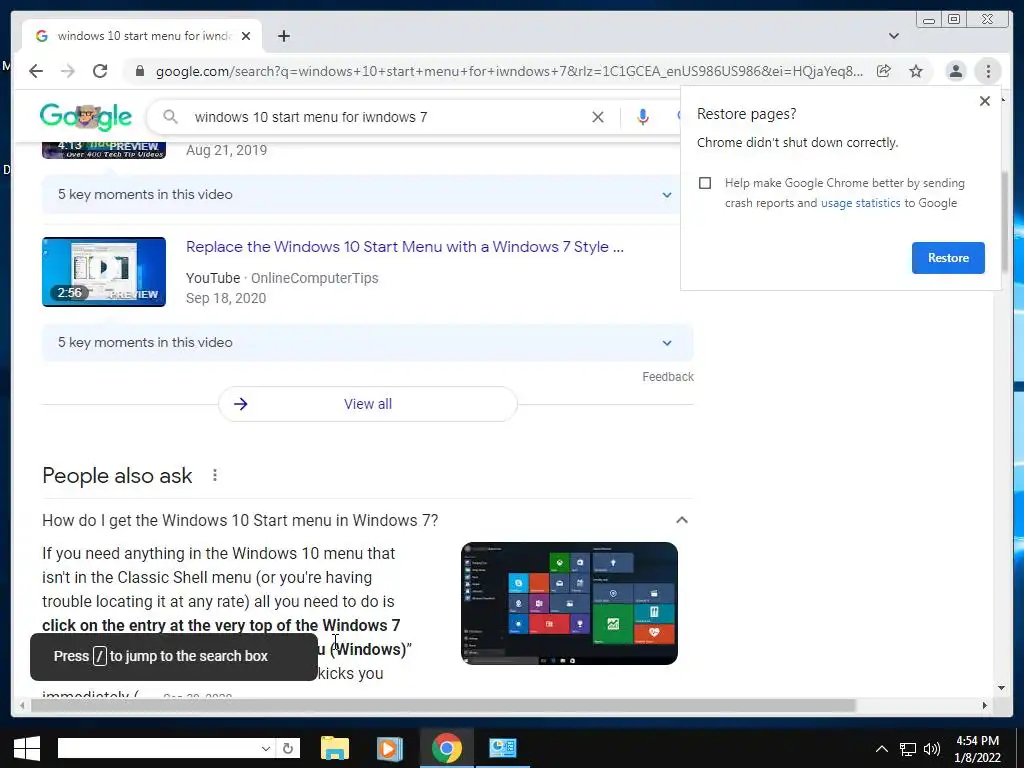The image size is (1024, 768).
Task: Open site info via padlock icon
Action: (x=140, y=71)
